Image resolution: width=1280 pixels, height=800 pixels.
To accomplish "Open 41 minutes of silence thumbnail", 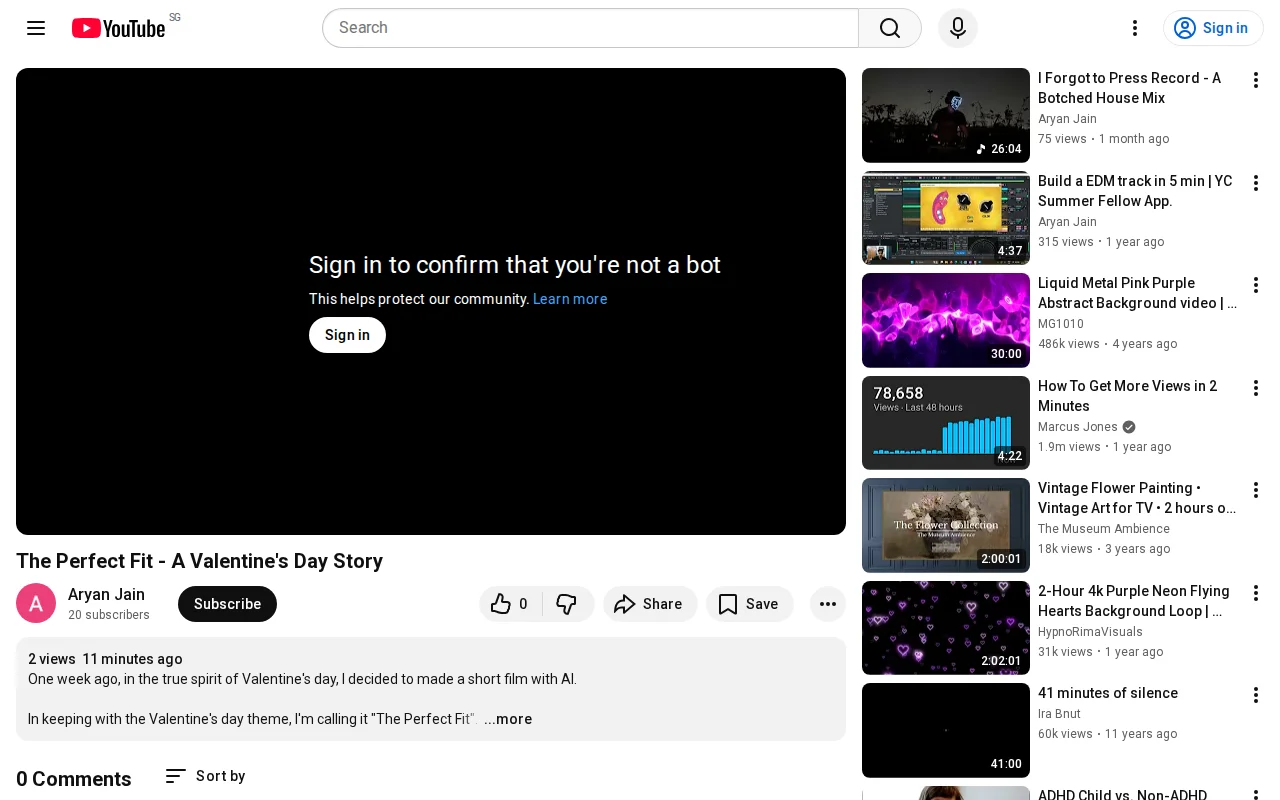I will tap(946, 730).
